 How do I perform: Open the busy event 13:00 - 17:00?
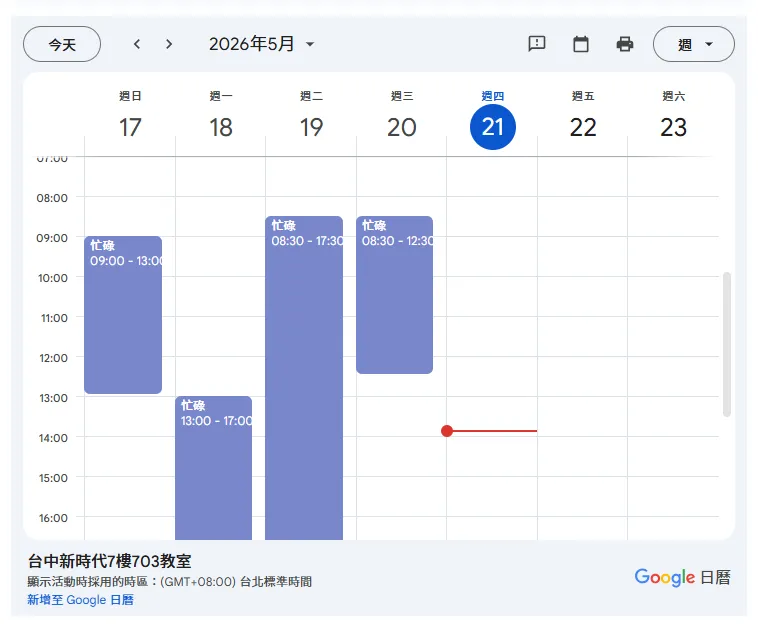point(213,468)
